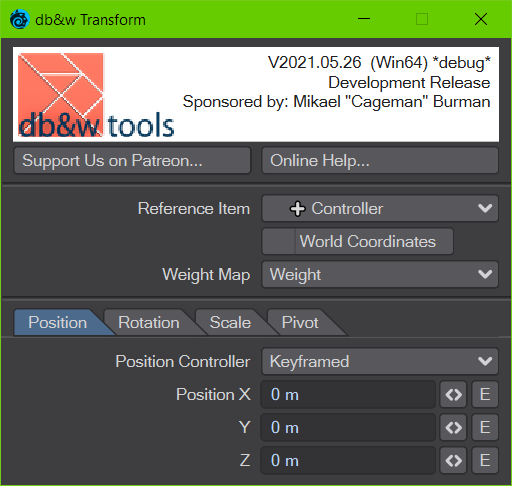Click the Position Z slider arrows button
Image resolution: width=512 pixels, height=486 pixels.
(x=453, y=461)
